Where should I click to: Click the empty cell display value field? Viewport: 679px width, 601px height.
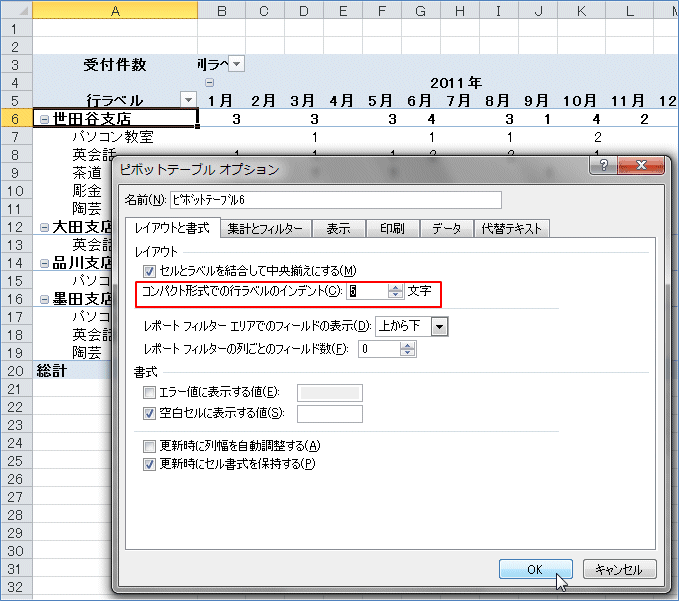point(330,414)
